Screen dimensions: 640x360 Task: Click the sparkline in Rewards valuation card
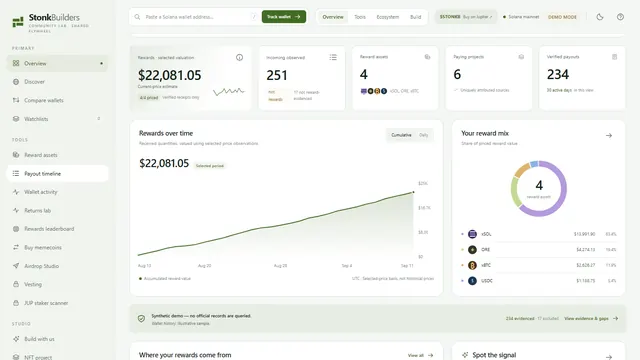pos(229,91)
